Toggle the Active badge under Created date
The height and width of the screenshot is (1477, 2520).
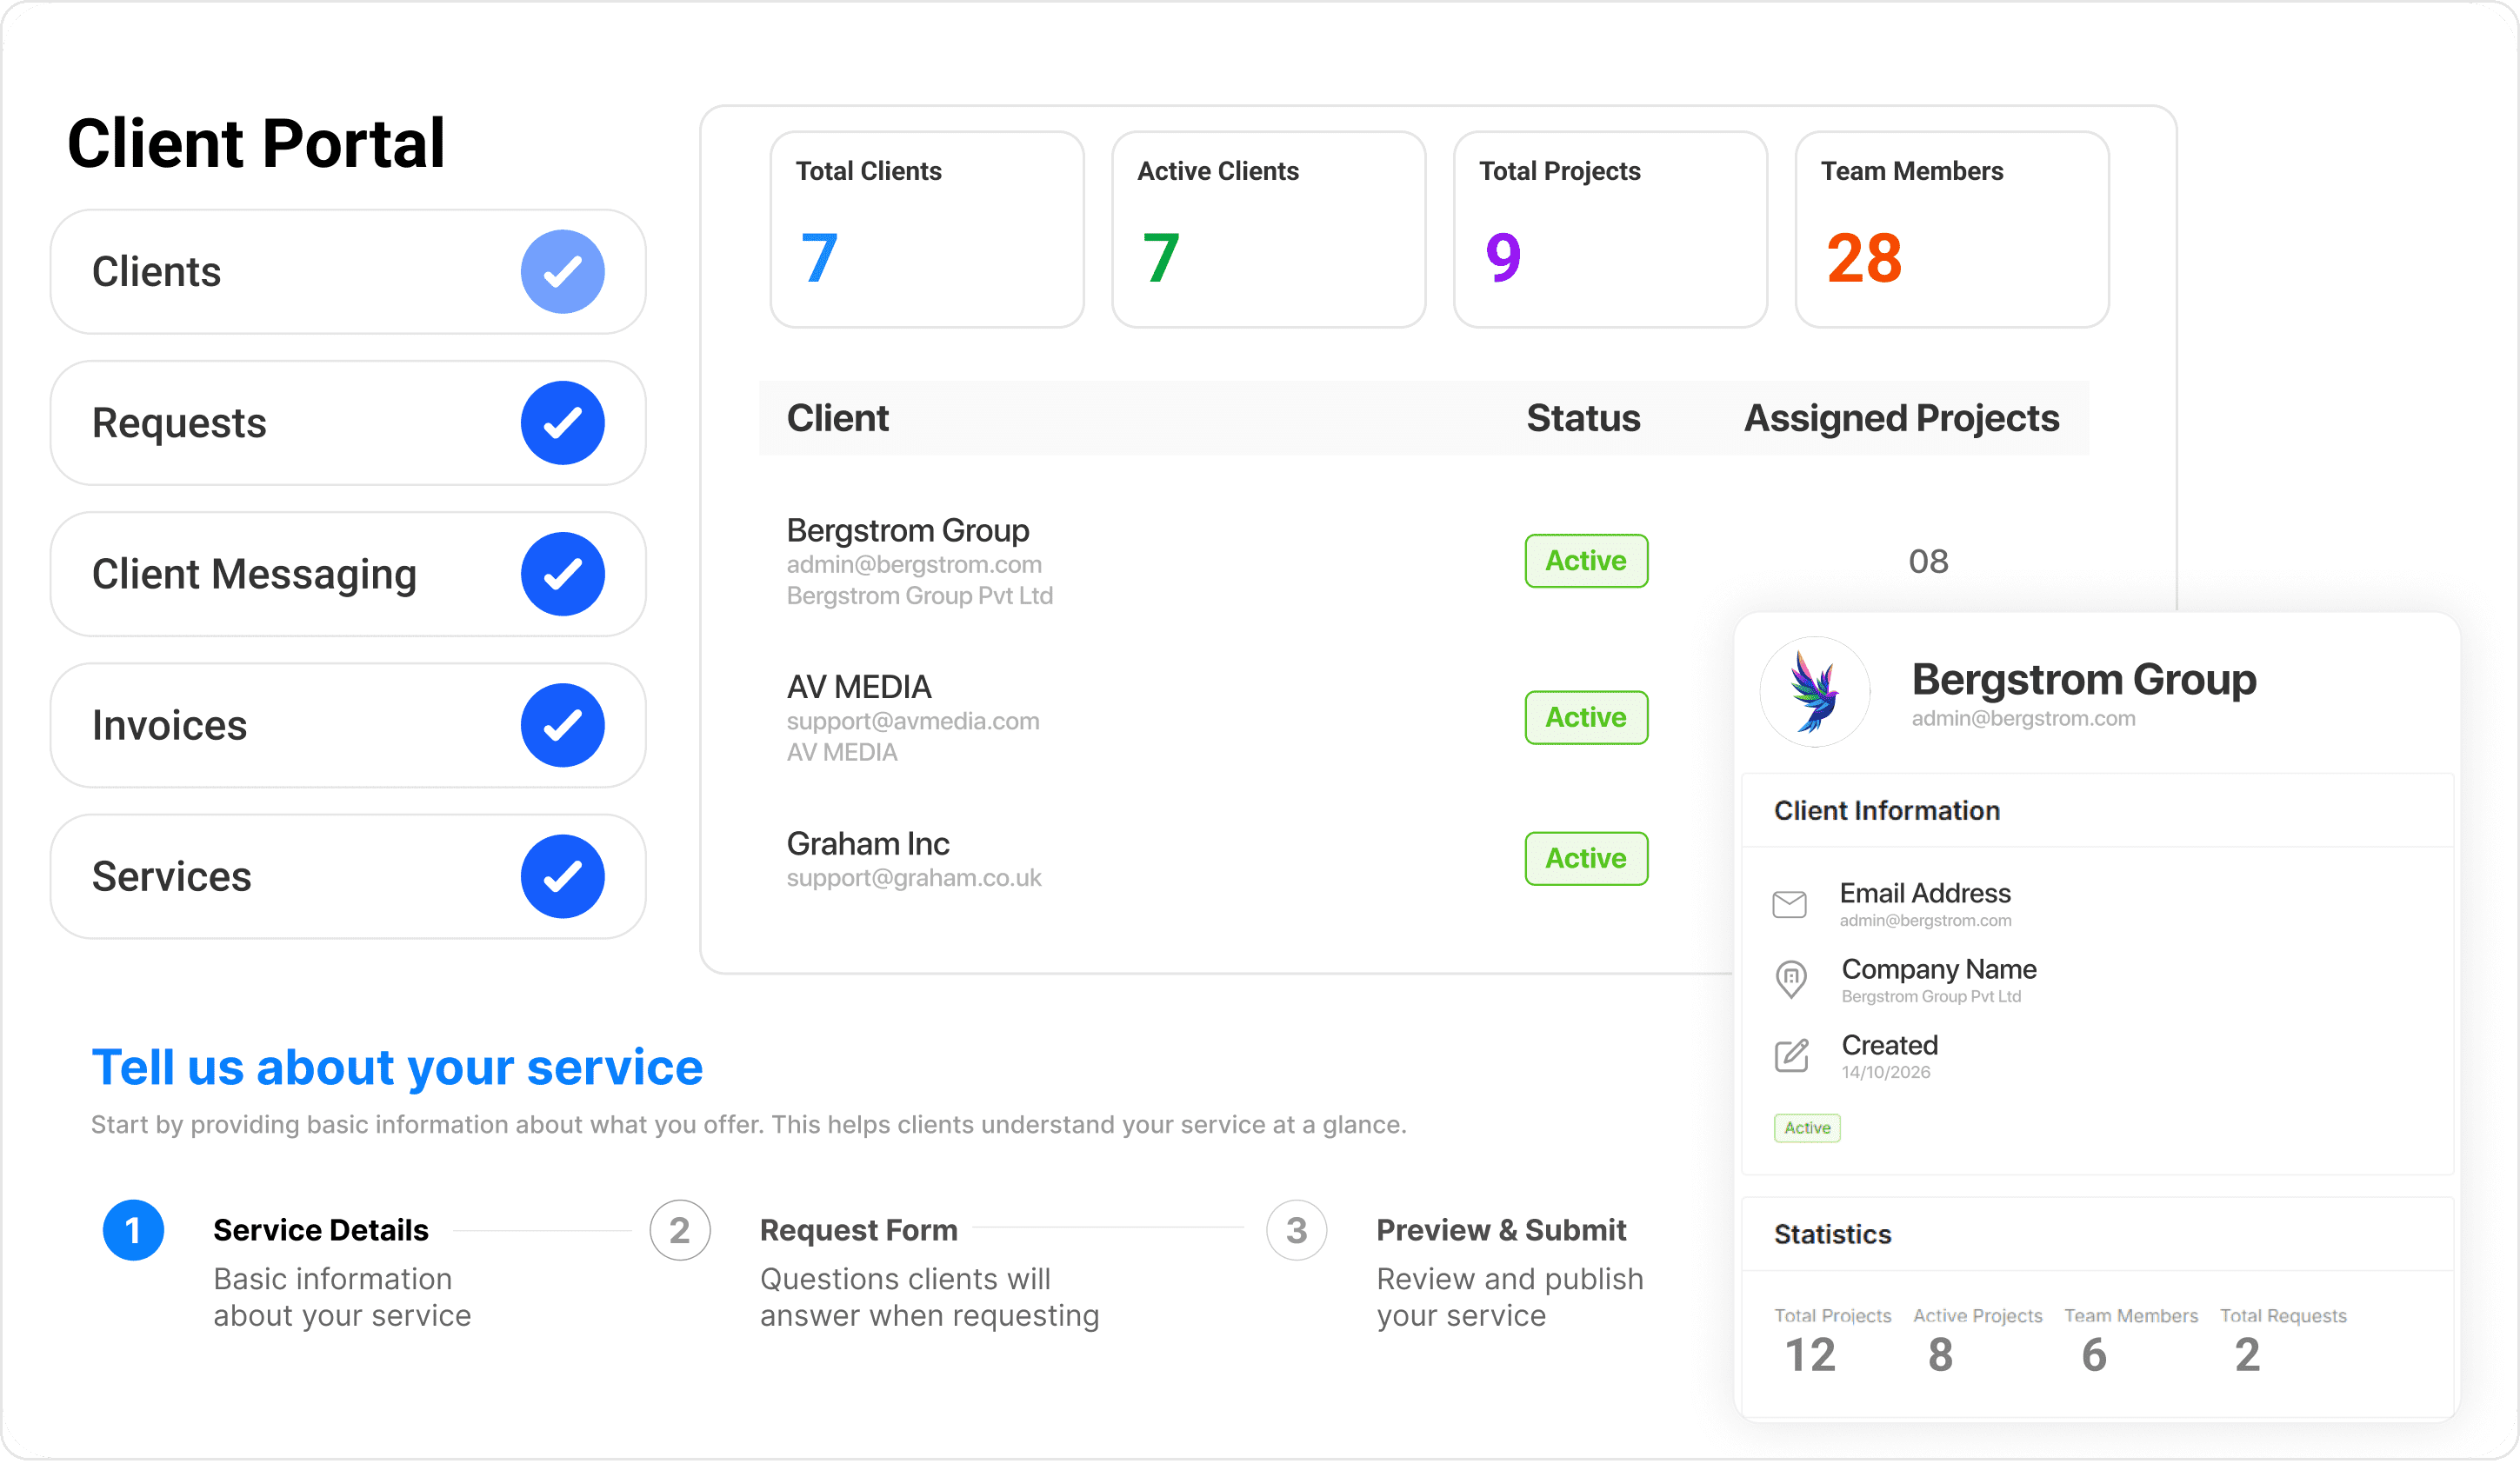[x=1806, y=1128]
